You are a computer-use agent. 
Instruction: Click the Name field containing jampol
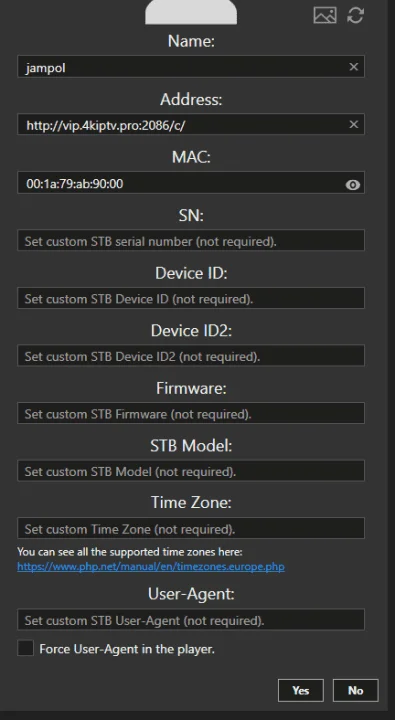pos(191,67)
